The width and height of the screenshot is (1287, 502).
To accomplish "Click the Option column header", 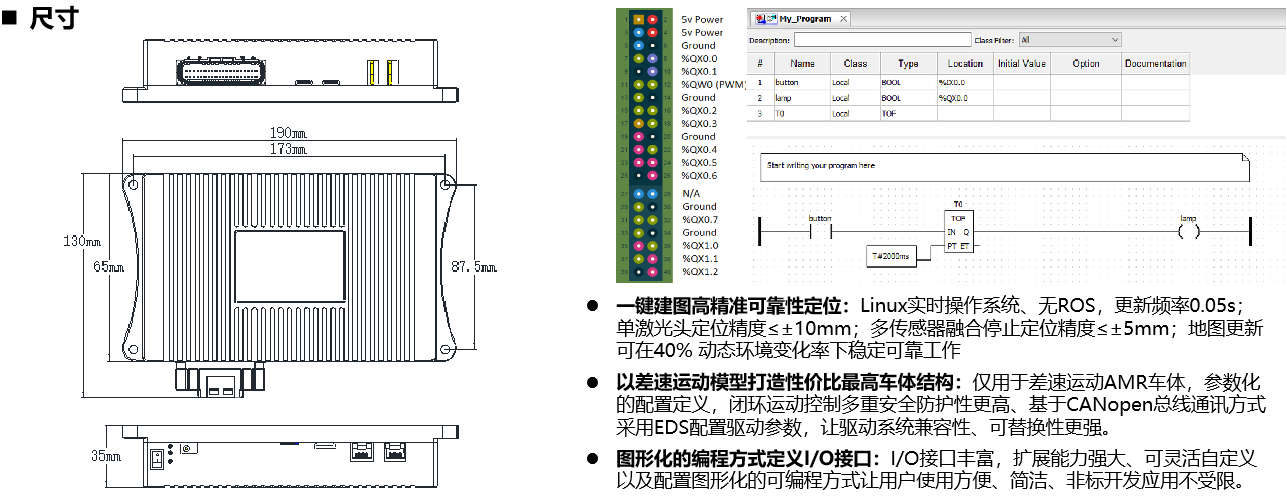I will (1085, 63).
